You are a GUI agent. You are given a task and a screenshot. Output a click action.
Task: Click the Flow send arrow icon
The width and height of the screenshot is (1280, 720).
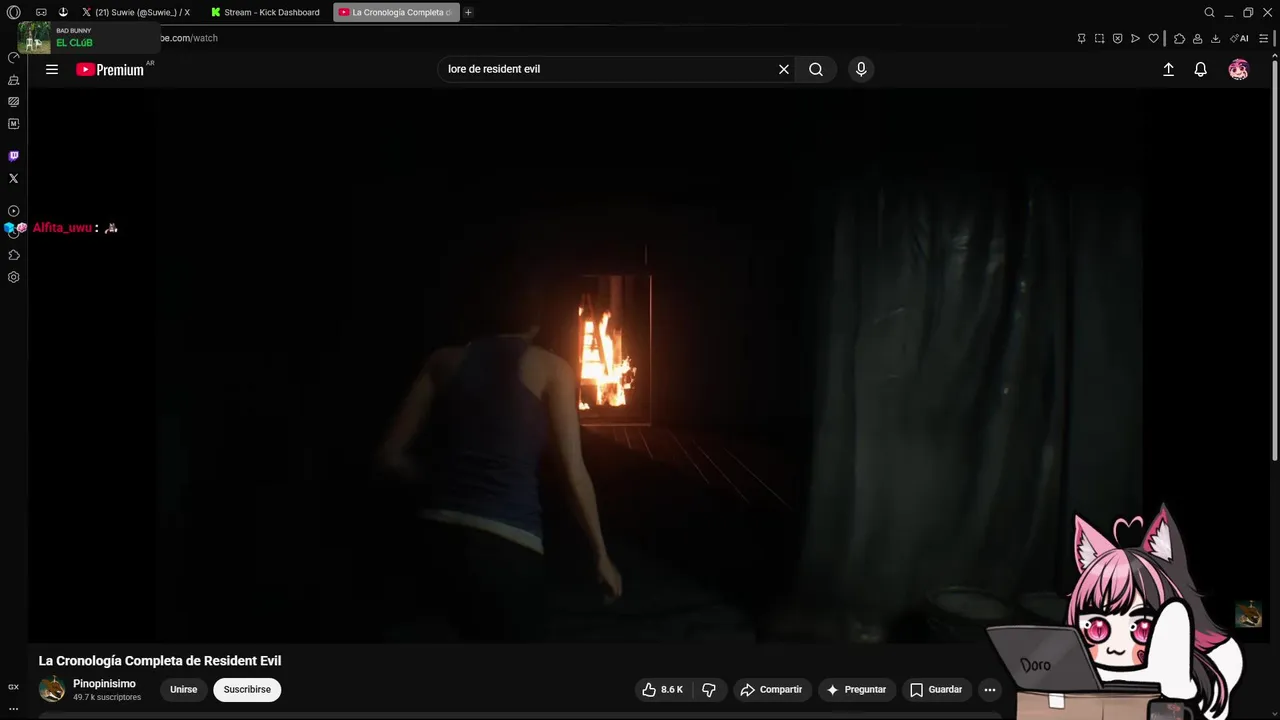(x=1135, y=38)
